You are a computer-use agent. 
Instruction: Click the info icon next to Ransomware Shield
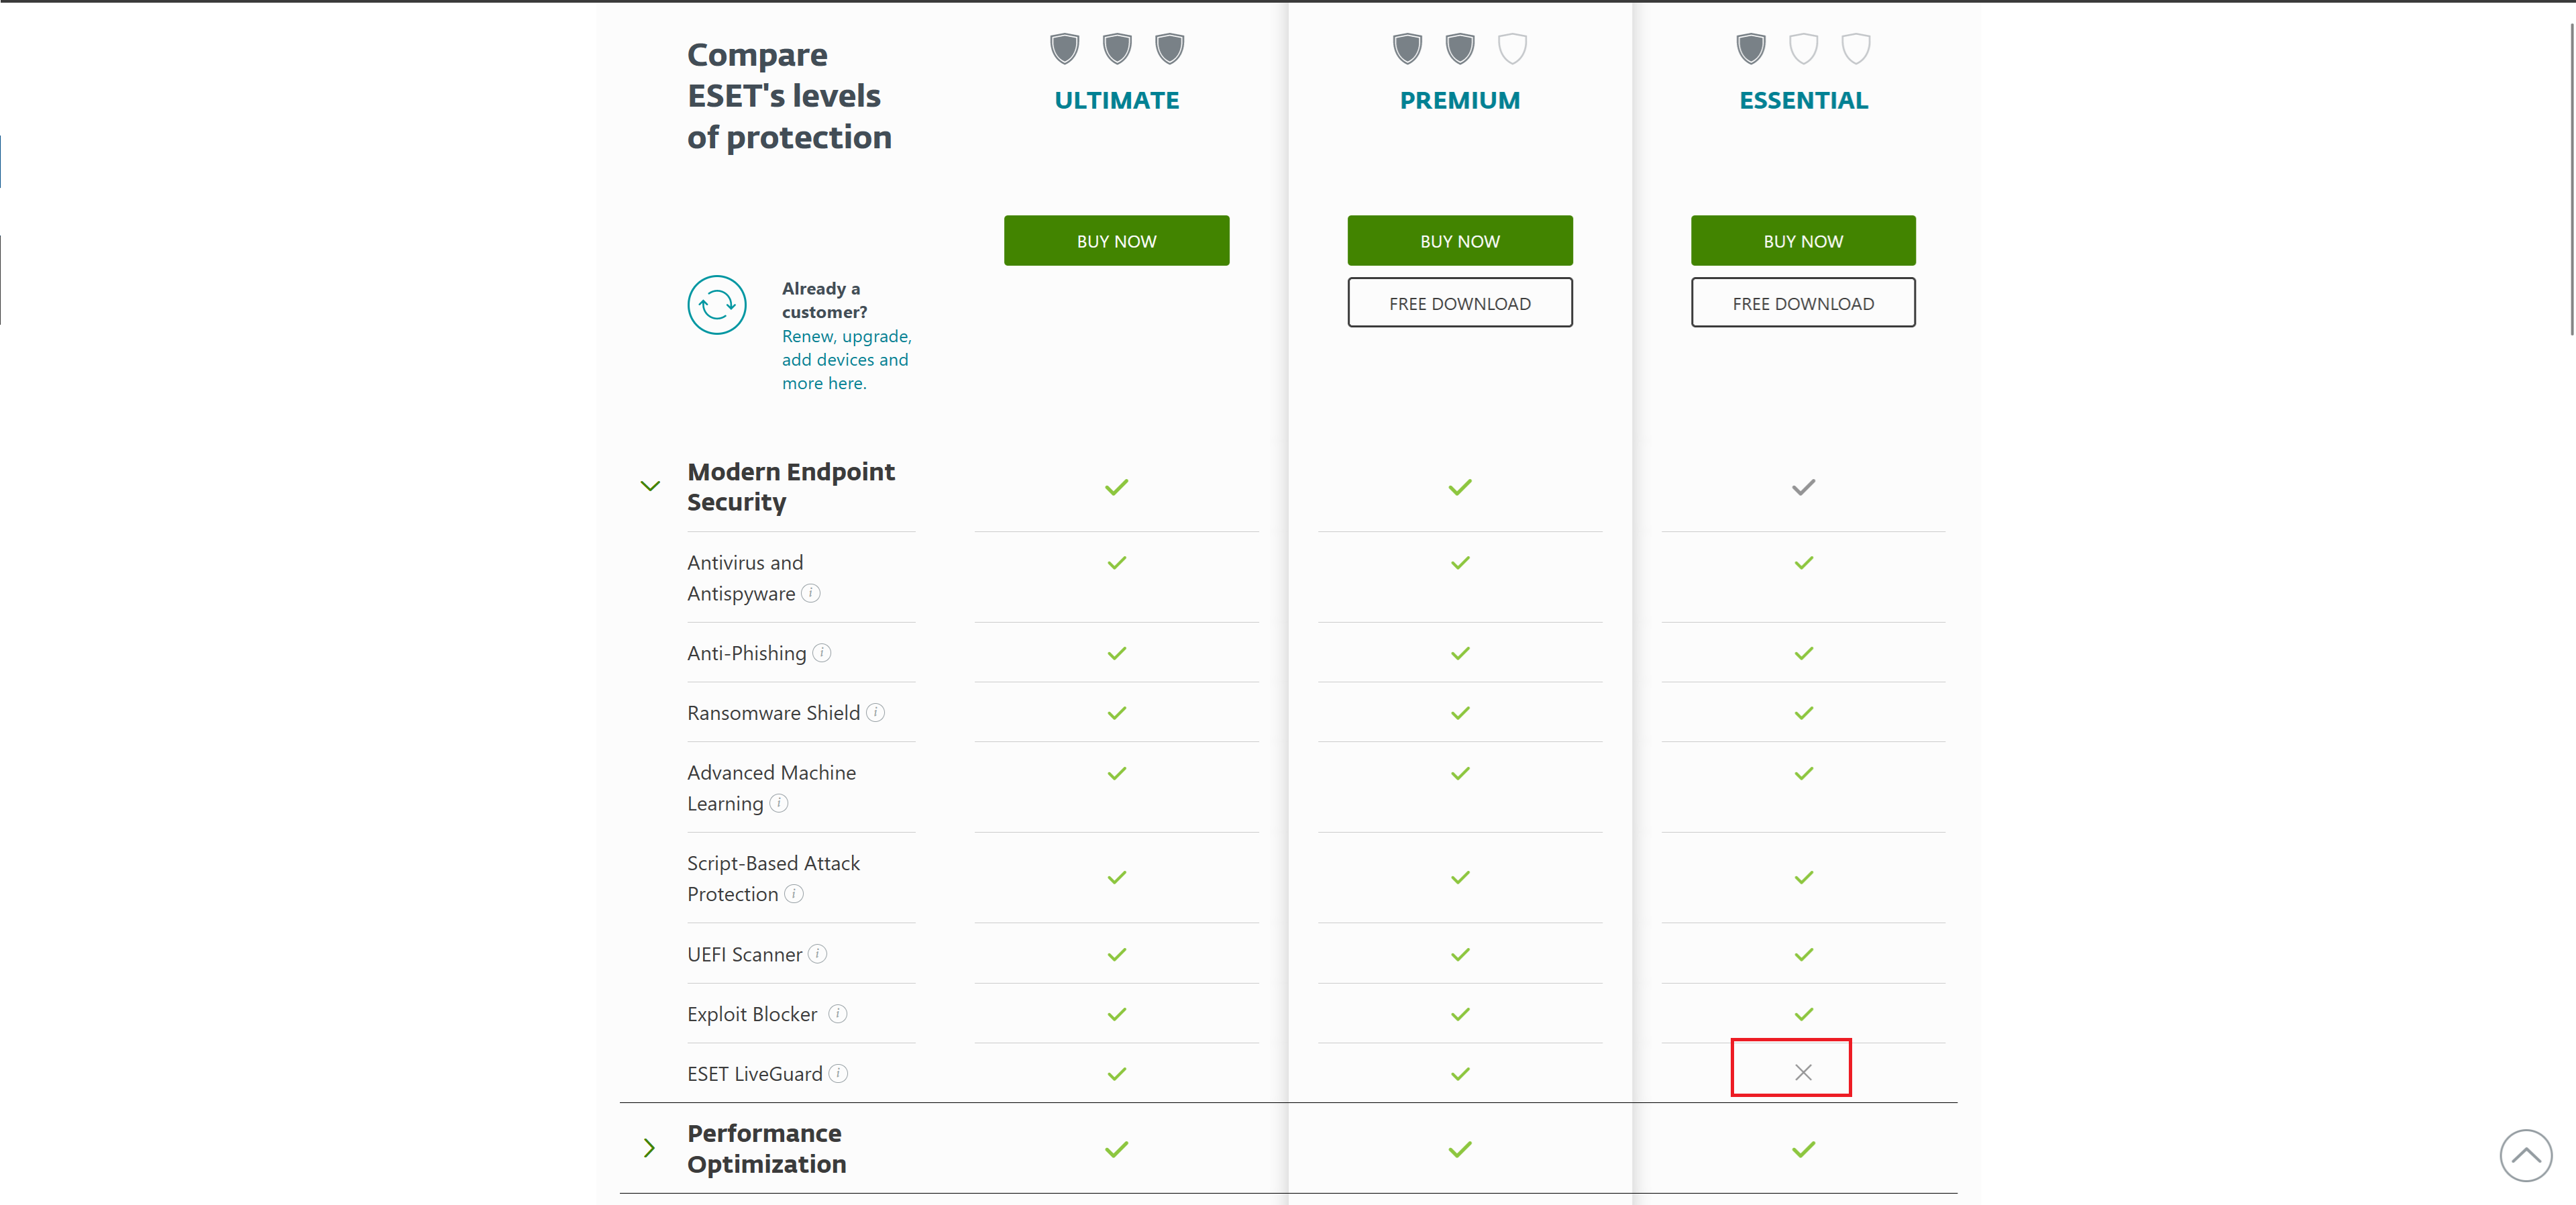pyautogui.click(x=875, y=712)
